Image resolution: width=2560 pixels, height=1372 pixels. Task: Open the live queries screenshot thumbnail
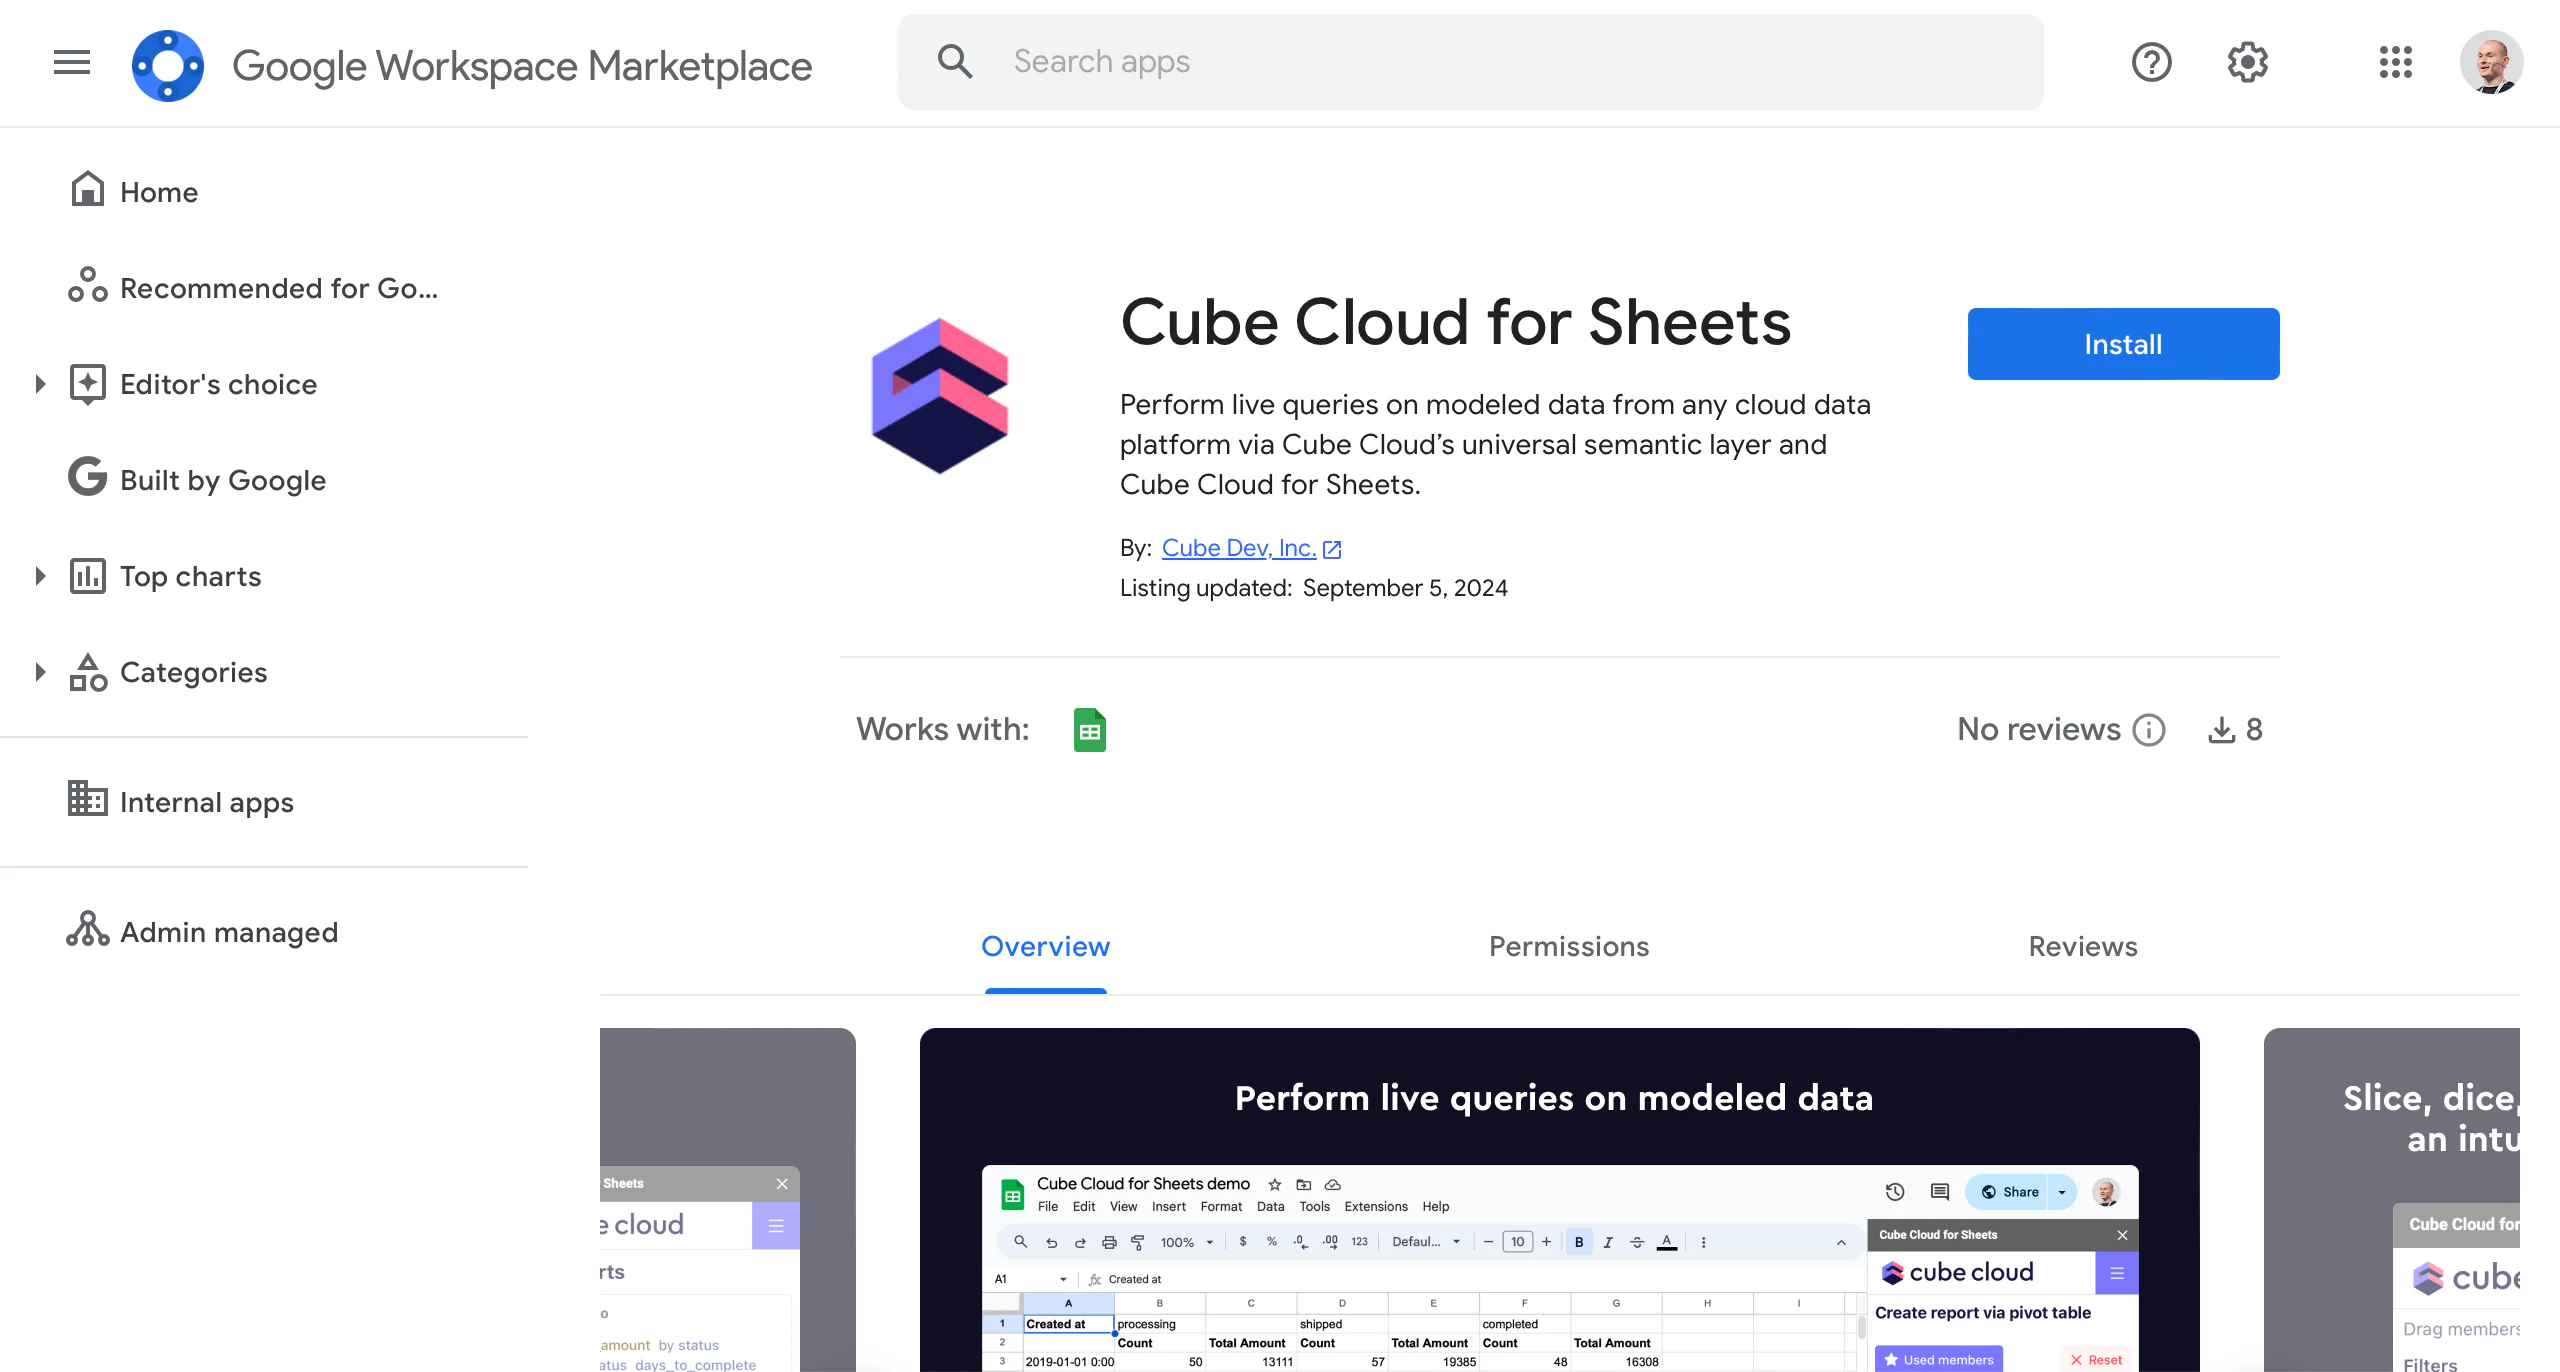click(x=1559, y=1200)
